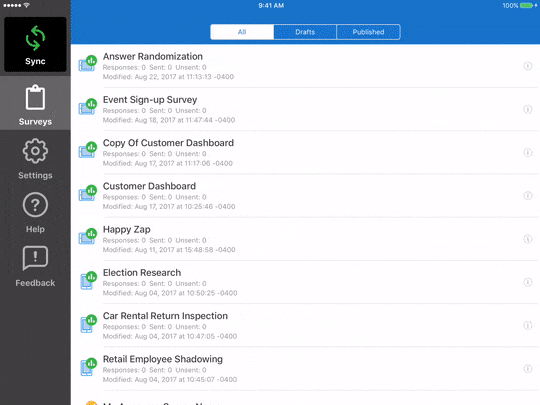540x405 pixels.
Task: Click the 9:41 AM clock in status bar
Action: pos(271,6)
